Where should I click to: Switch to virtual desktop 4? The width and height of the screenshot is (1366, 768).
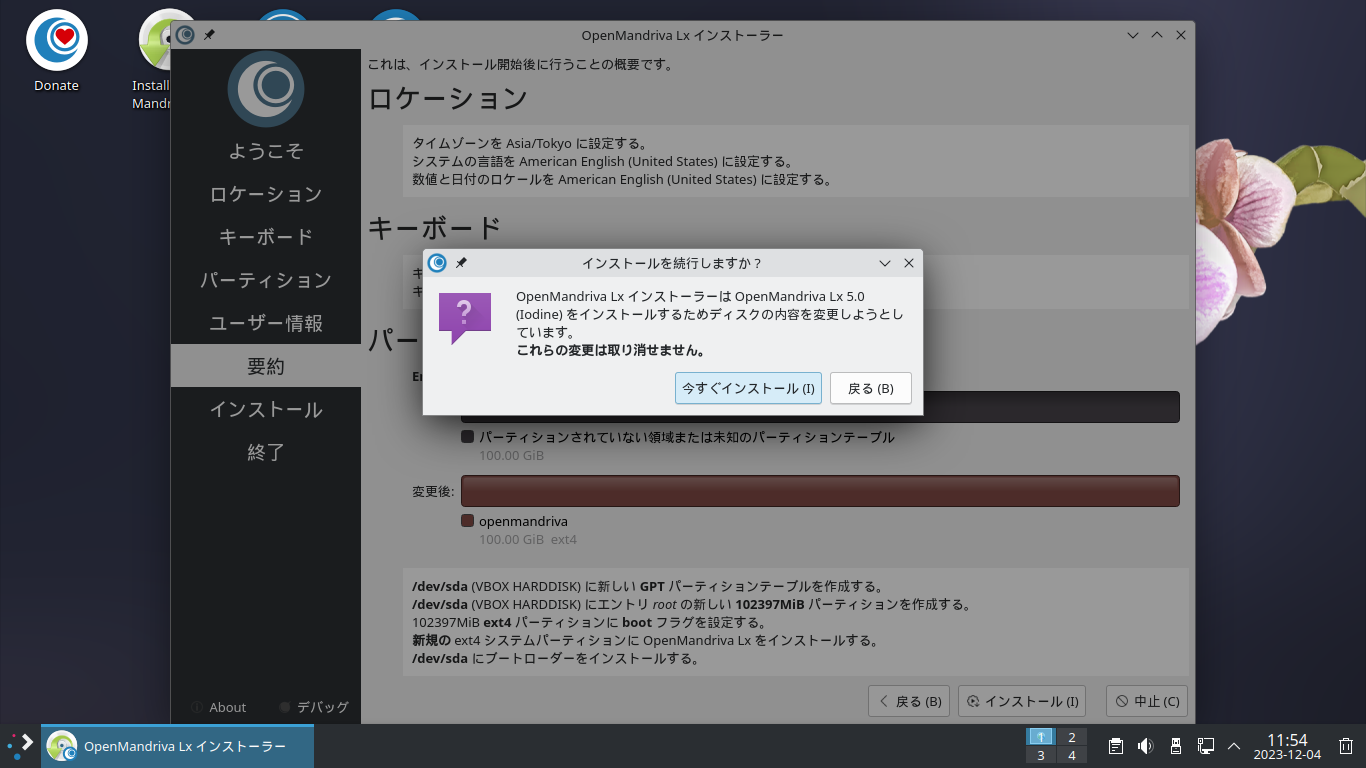pyautogui.click(x=1072, y=755)
